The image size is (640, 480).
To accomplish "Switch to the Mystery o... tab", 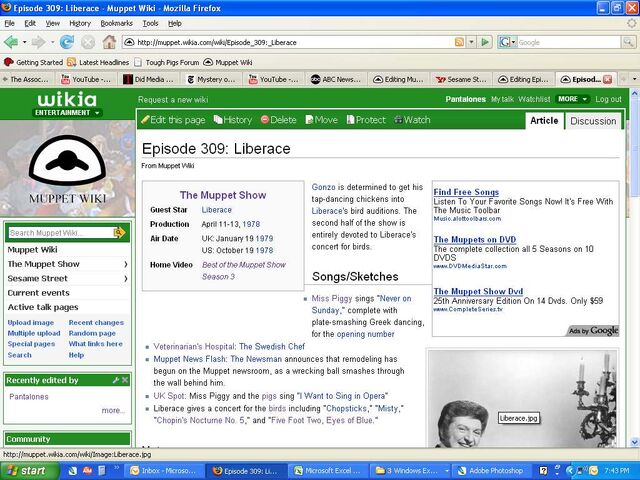I will click(211, 79).
